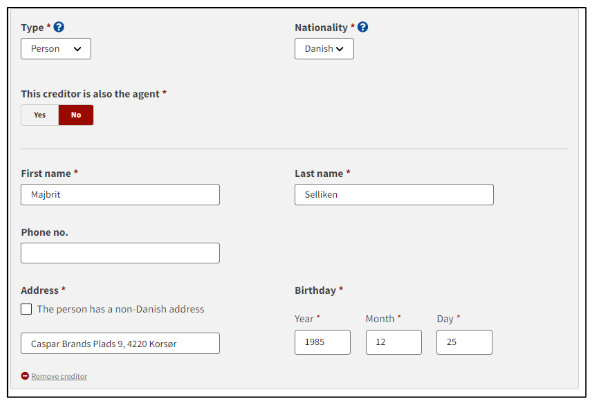This screenshot has height=405, width=594.
Task: Click the birthday Day field showing 25
Action: click(x=464, y=342)
